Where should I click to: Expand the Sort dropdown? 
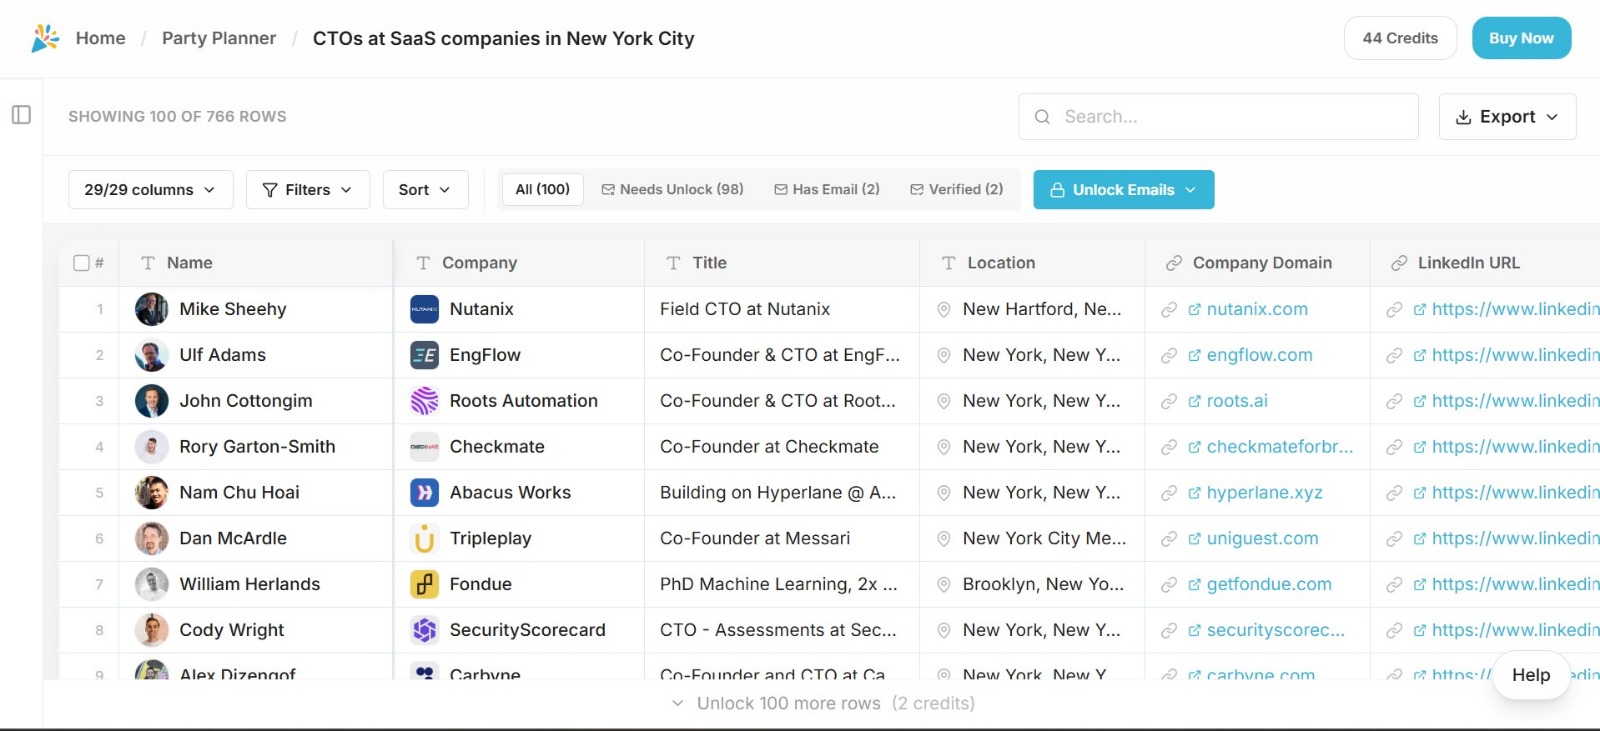425,190
